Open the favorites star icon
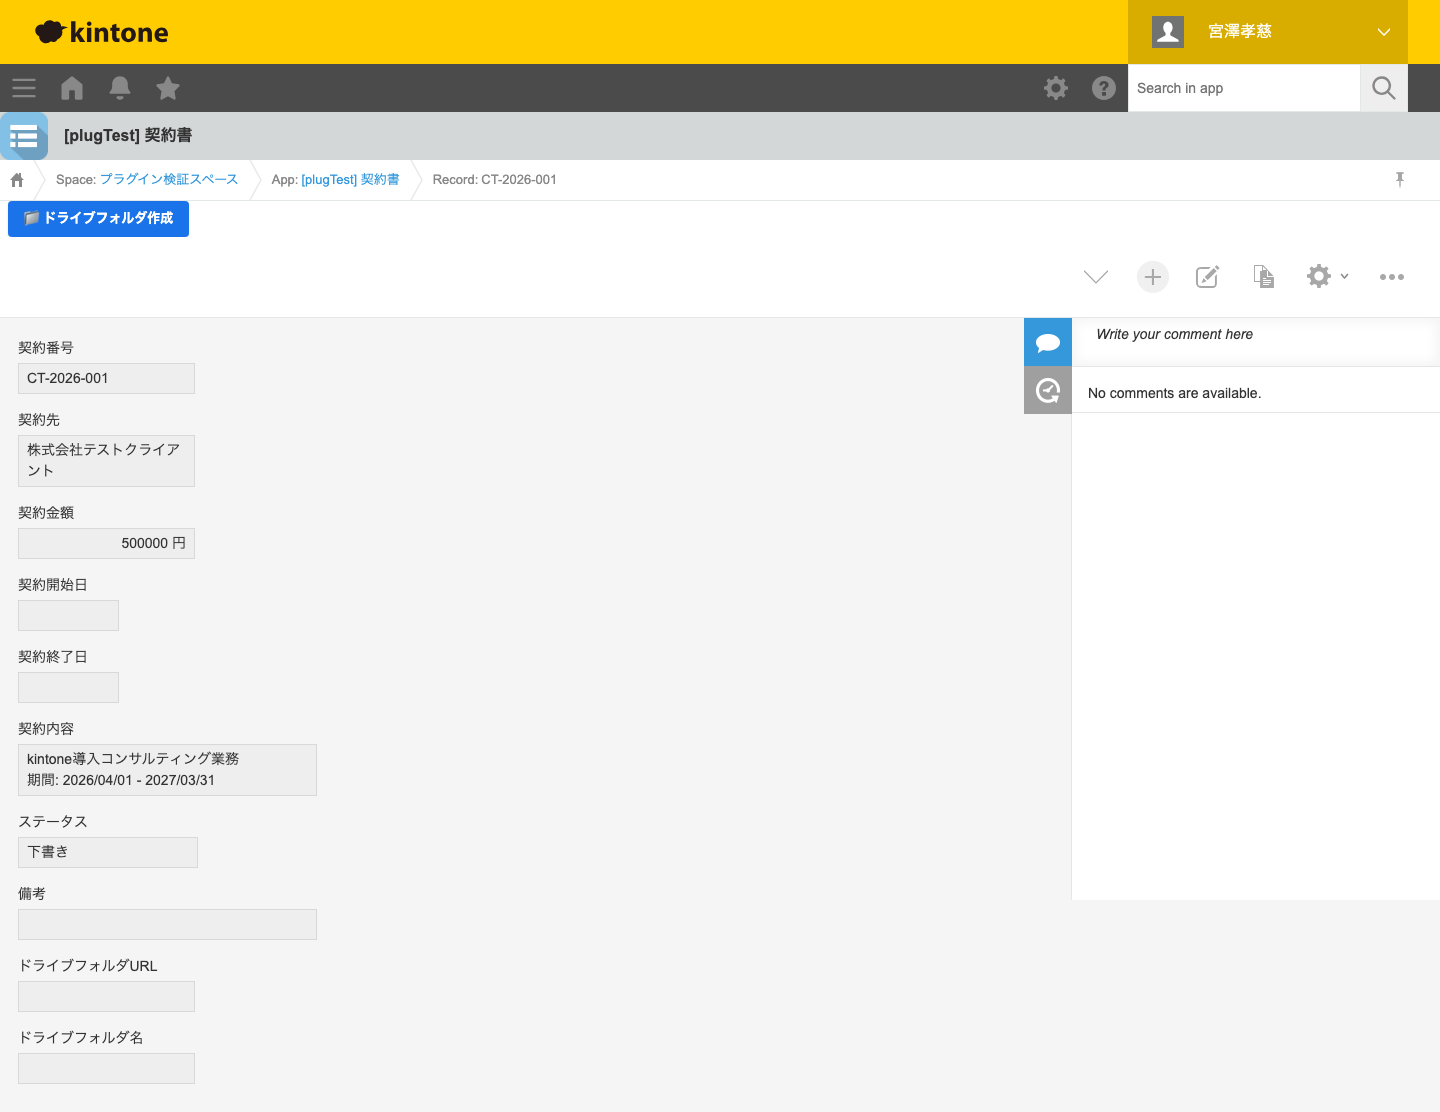 point(168,88)
